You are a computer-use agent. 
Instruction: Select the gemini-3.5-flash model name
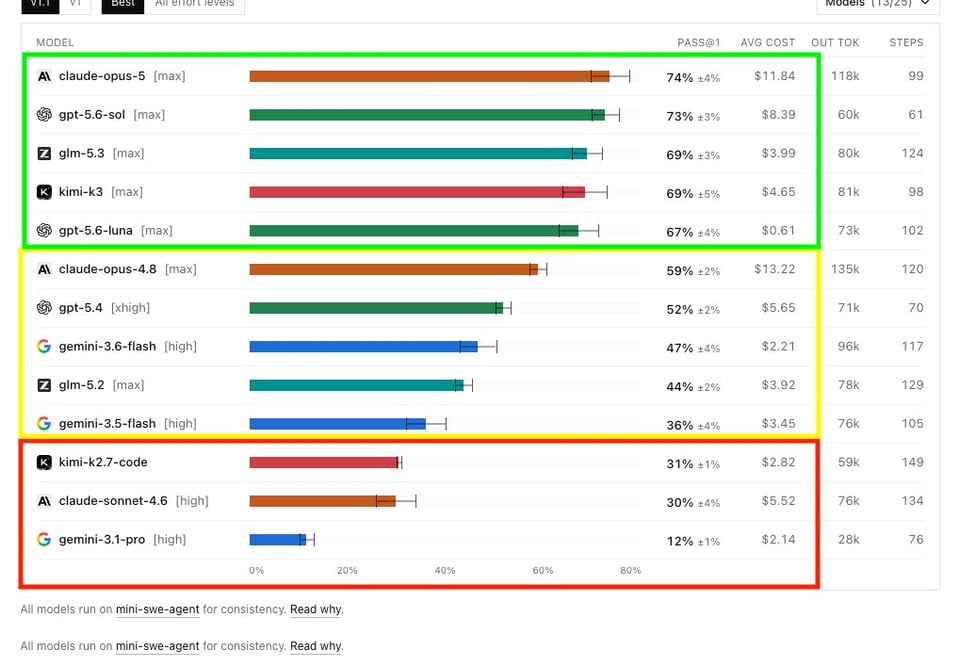[x=107, y=423]
